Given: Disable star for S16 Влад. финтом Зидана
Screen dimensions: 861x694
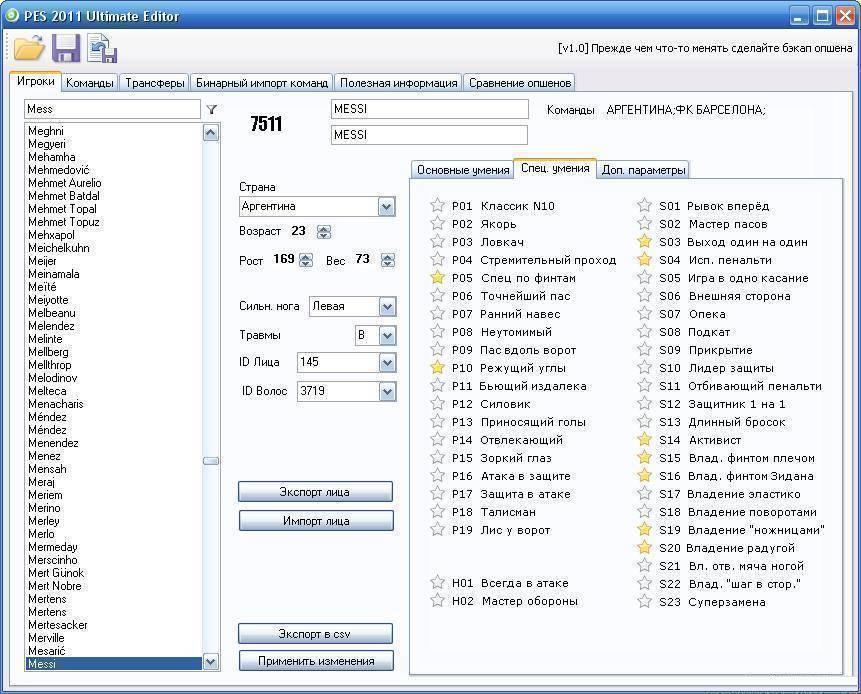Looking at the screenshot, I should pyautogui.click(x=644, y=476).
